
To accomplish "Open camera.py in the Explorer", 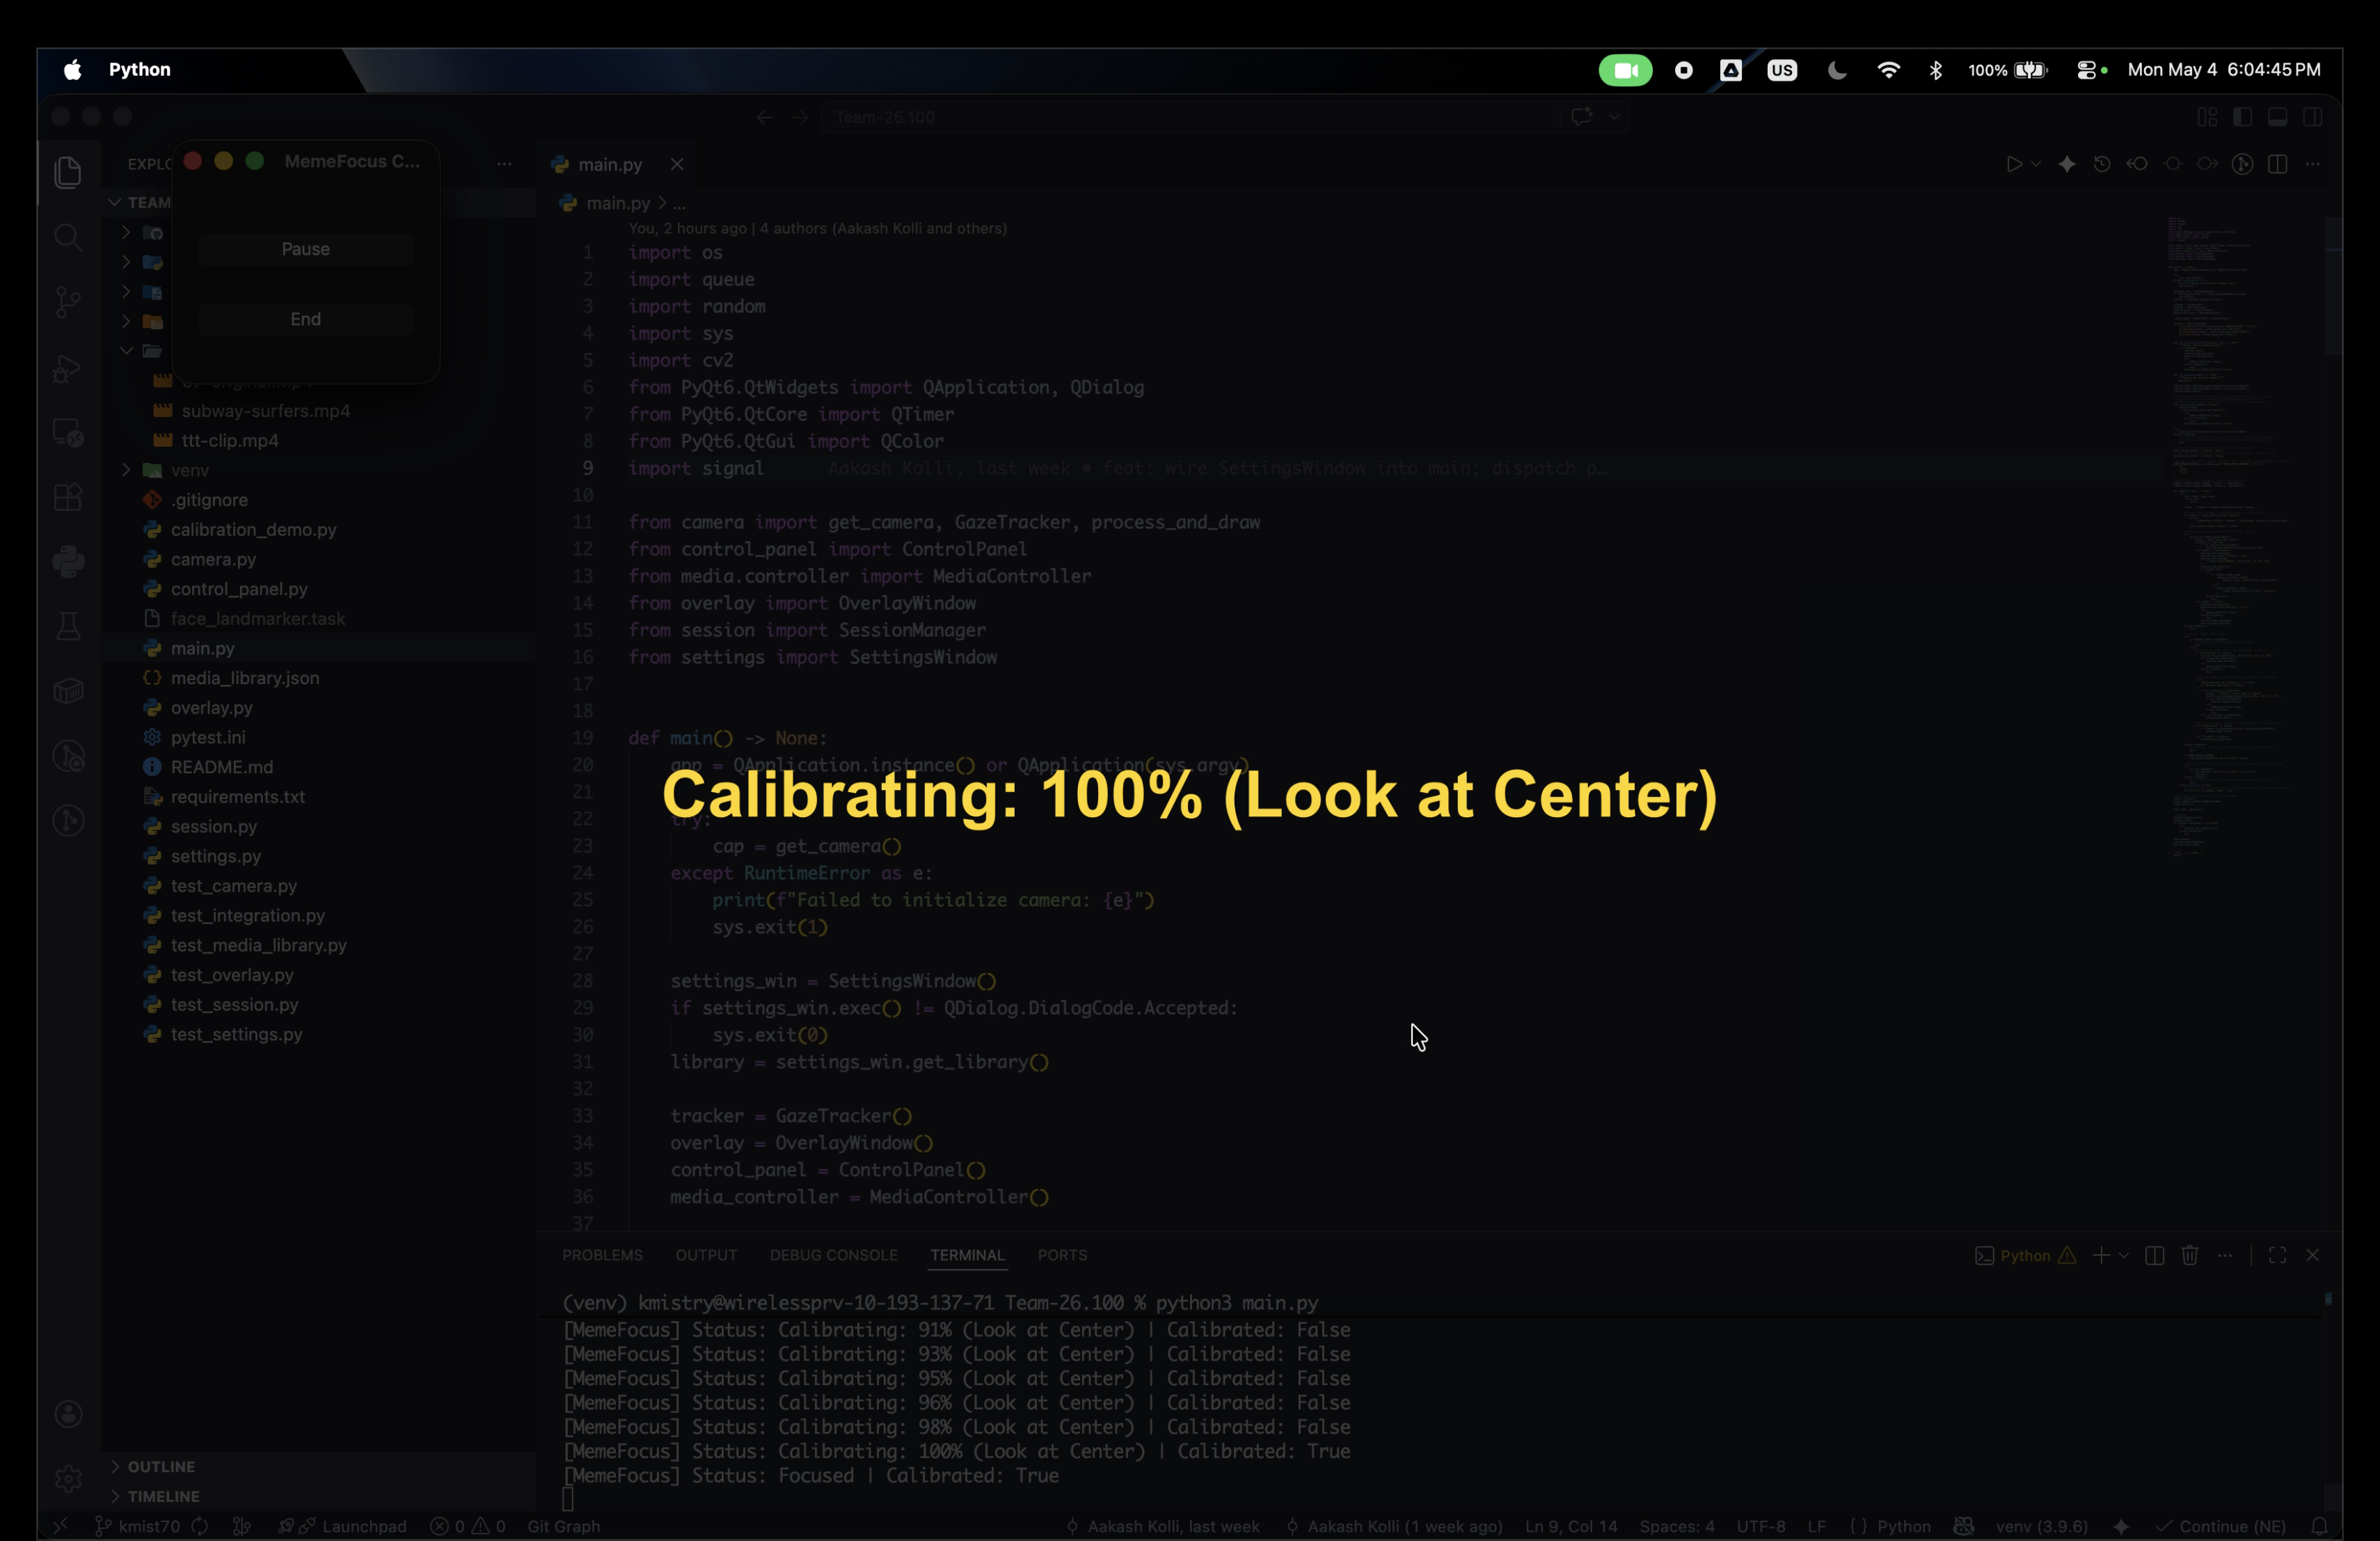I will click(x=213, y=559).
